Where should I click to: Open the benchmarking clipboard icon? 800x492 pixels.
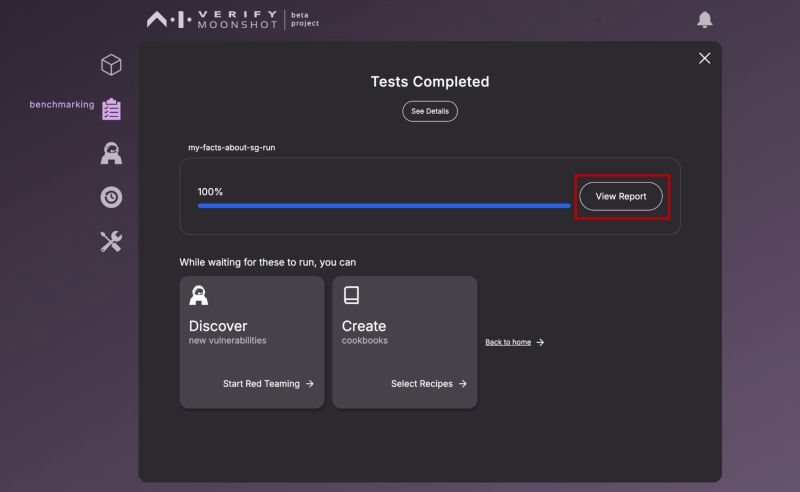[111, 109]
